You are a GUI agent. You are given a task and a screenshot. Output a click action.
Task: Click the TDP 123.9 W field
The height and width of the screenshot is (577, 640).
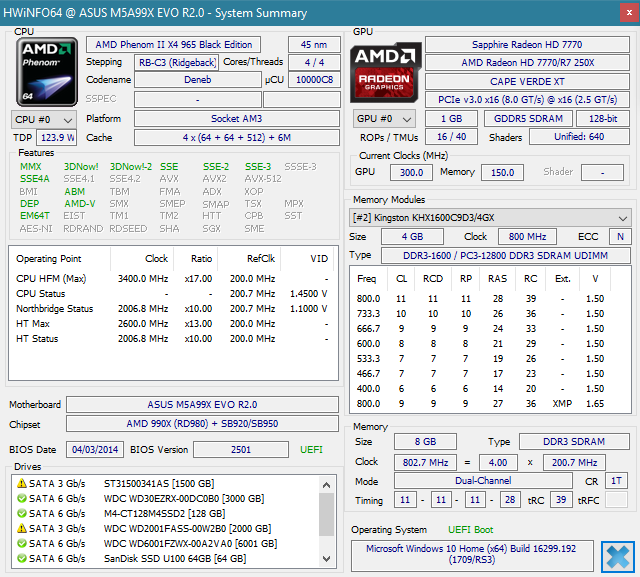[x=56, y=138]
